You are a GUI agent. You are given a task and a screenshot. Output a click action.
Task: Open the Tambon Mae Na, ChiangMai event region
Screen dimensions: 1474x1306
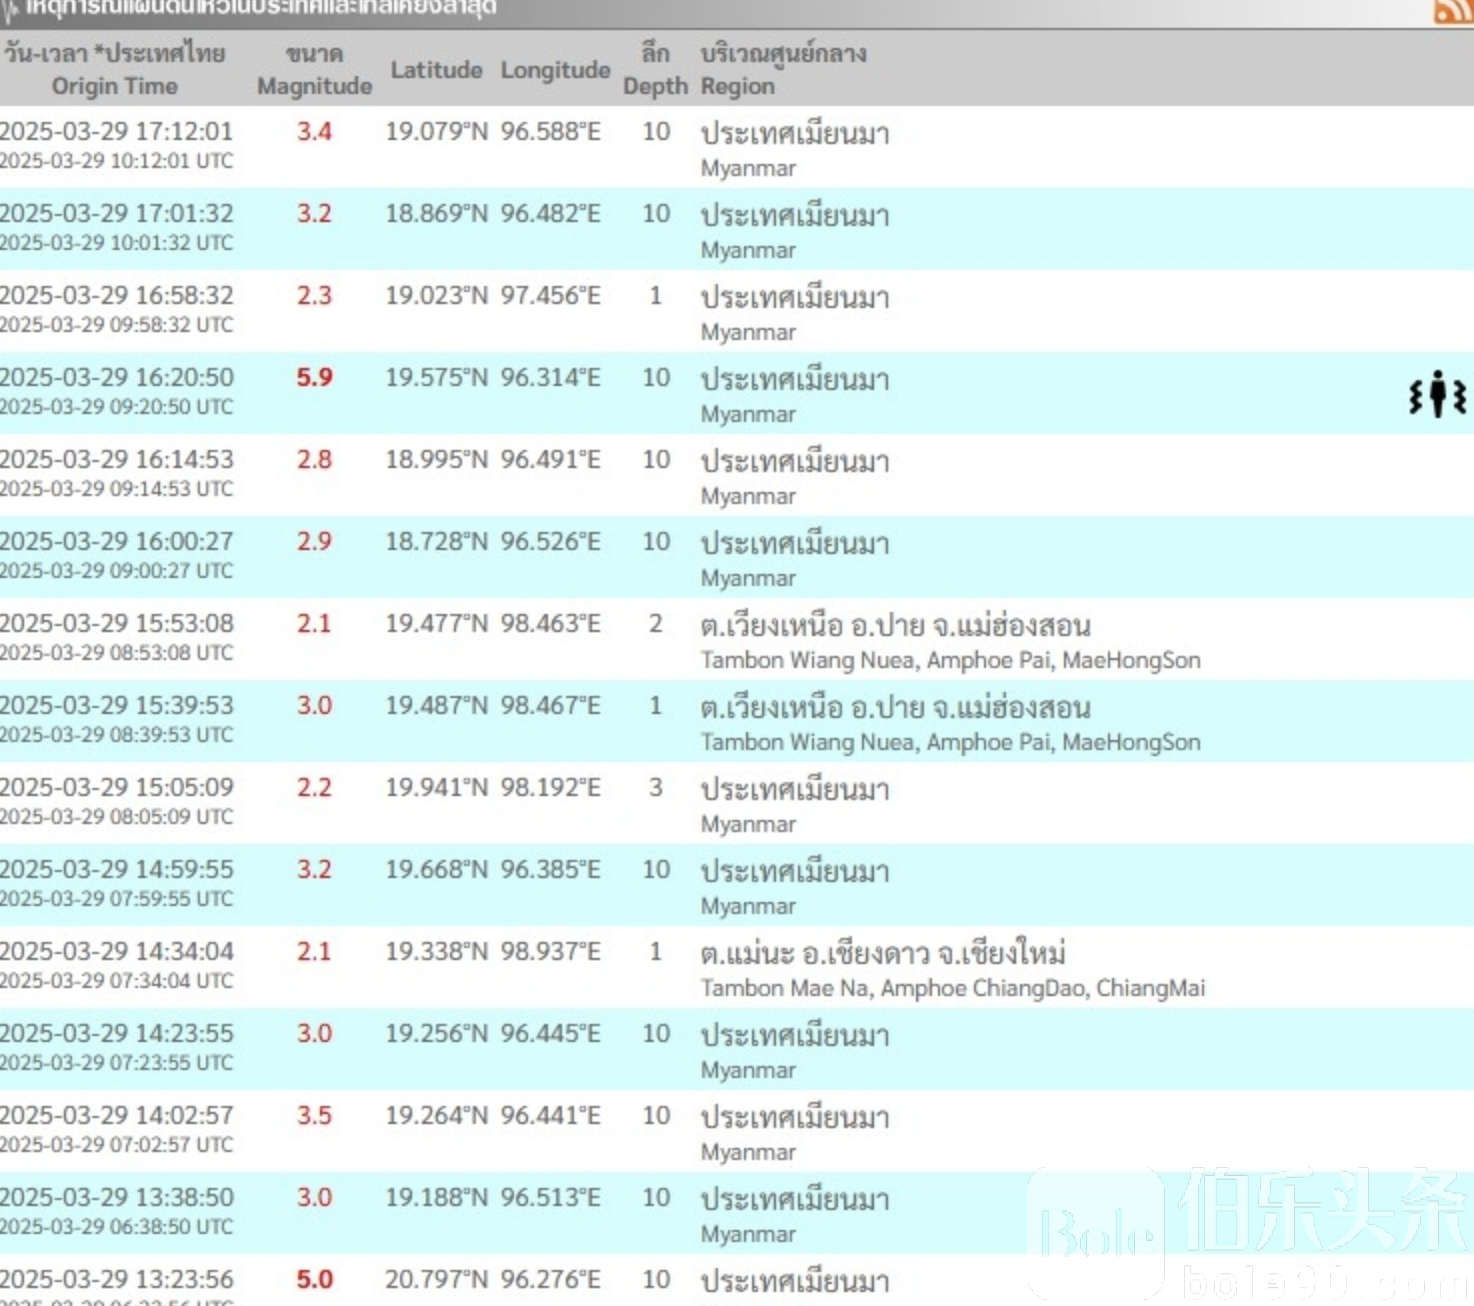(x=952, y=988)
